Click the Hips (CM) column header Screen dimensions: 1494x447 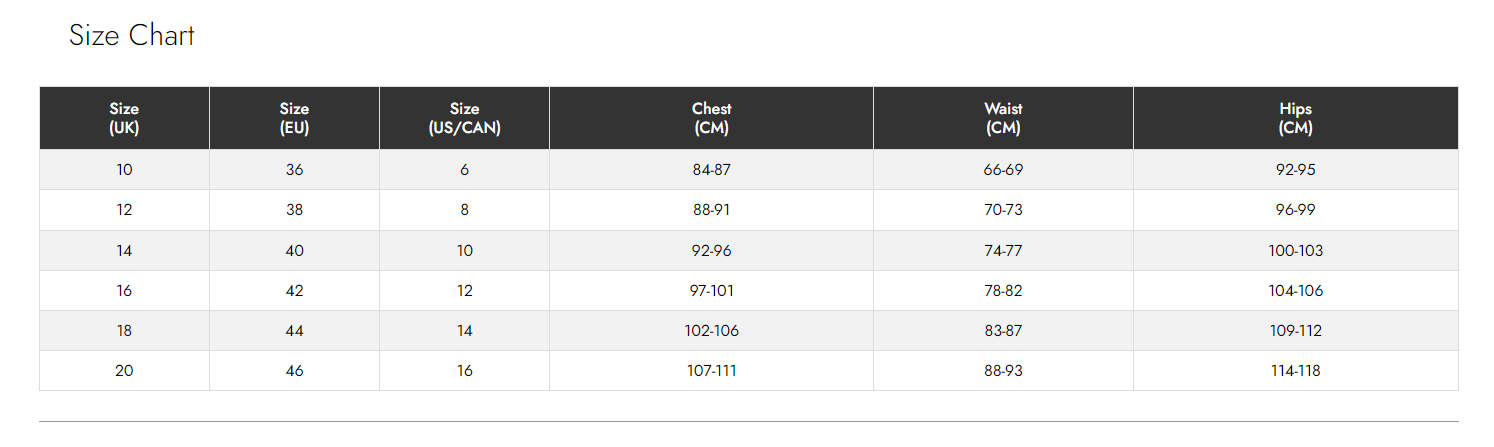1296,118
